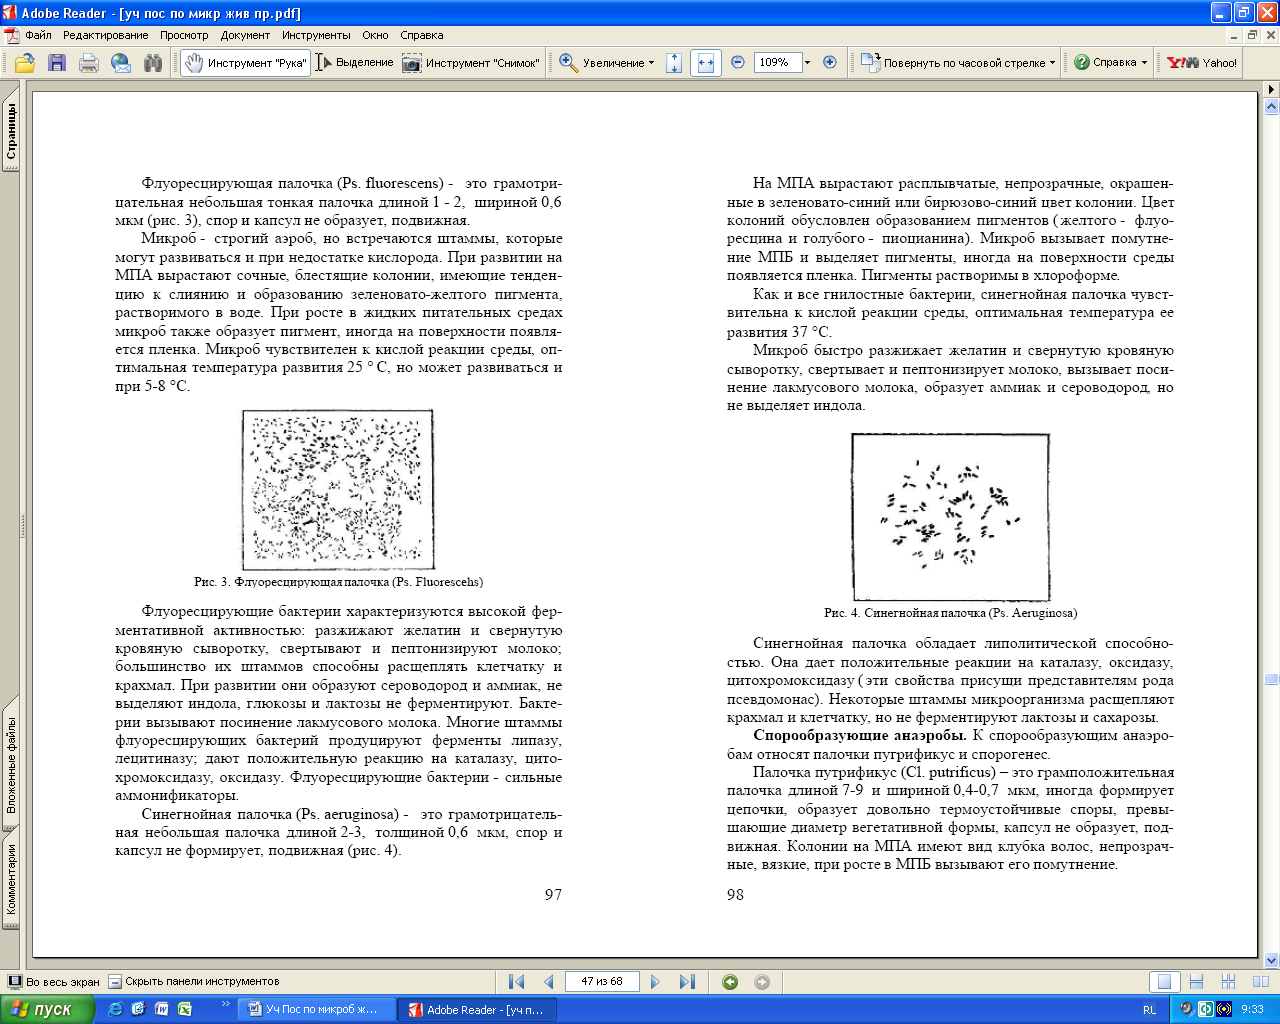Open the Документ menu

tap(245, 35)
